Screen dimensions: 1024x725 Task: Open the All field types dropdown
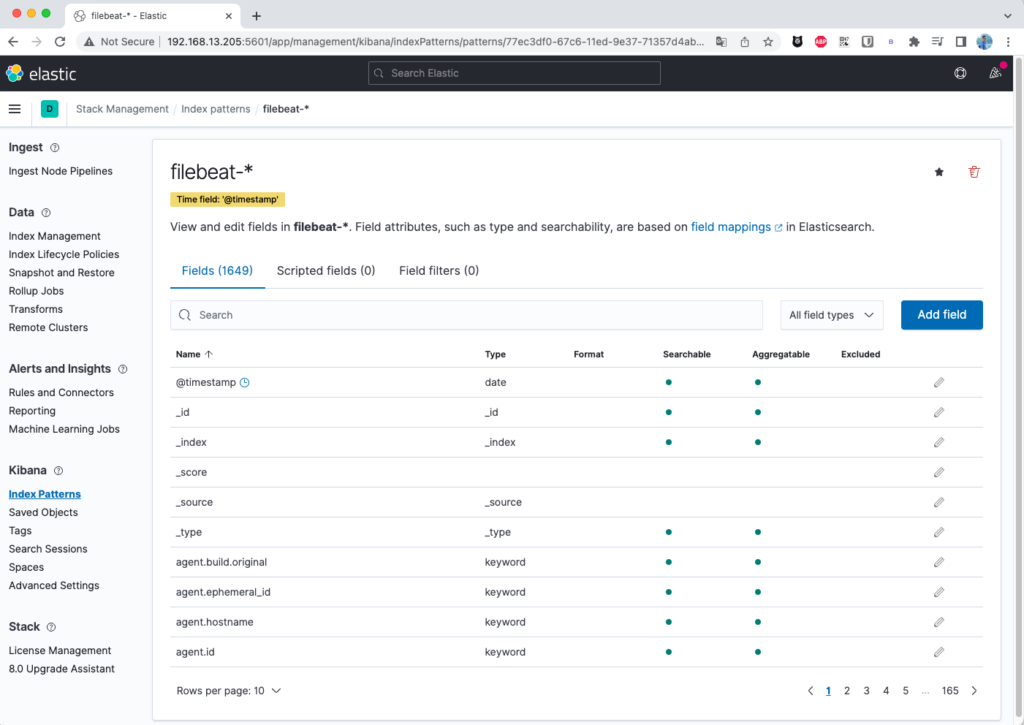coord(831,315)
